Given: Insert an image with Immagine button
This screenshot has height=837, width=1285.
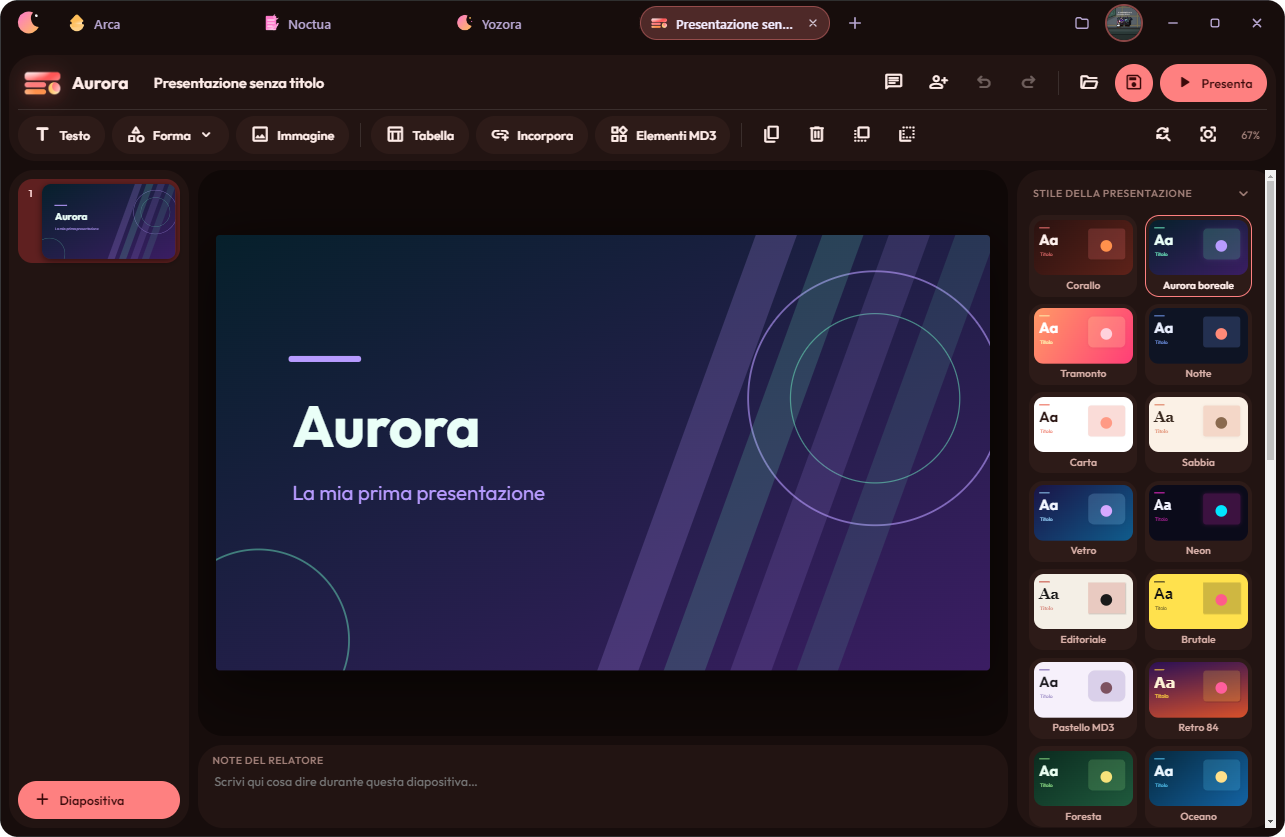Looking at the screenshot, I should click(292, 135).
